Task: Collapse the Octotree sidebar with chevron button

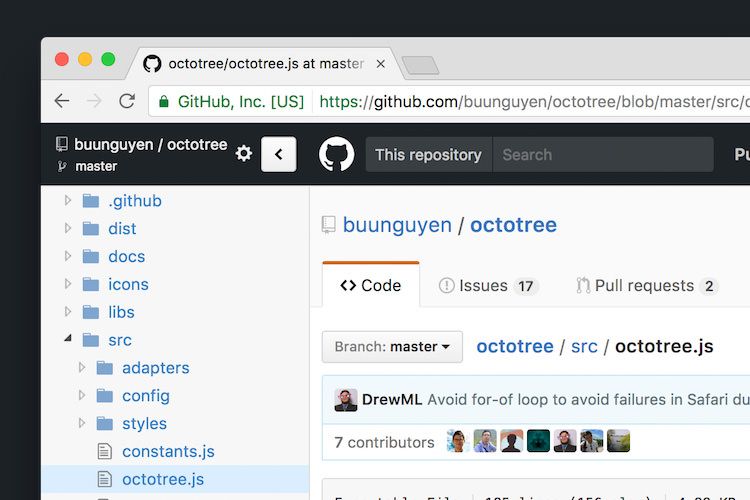Action: tap(279, 154)
